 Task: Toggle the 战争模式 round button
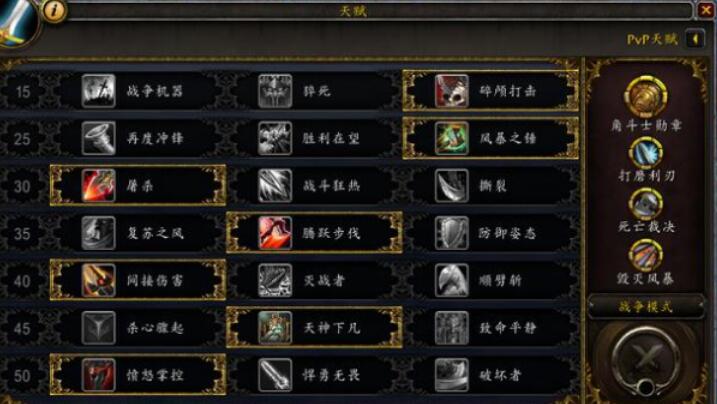tap(646, 360)
